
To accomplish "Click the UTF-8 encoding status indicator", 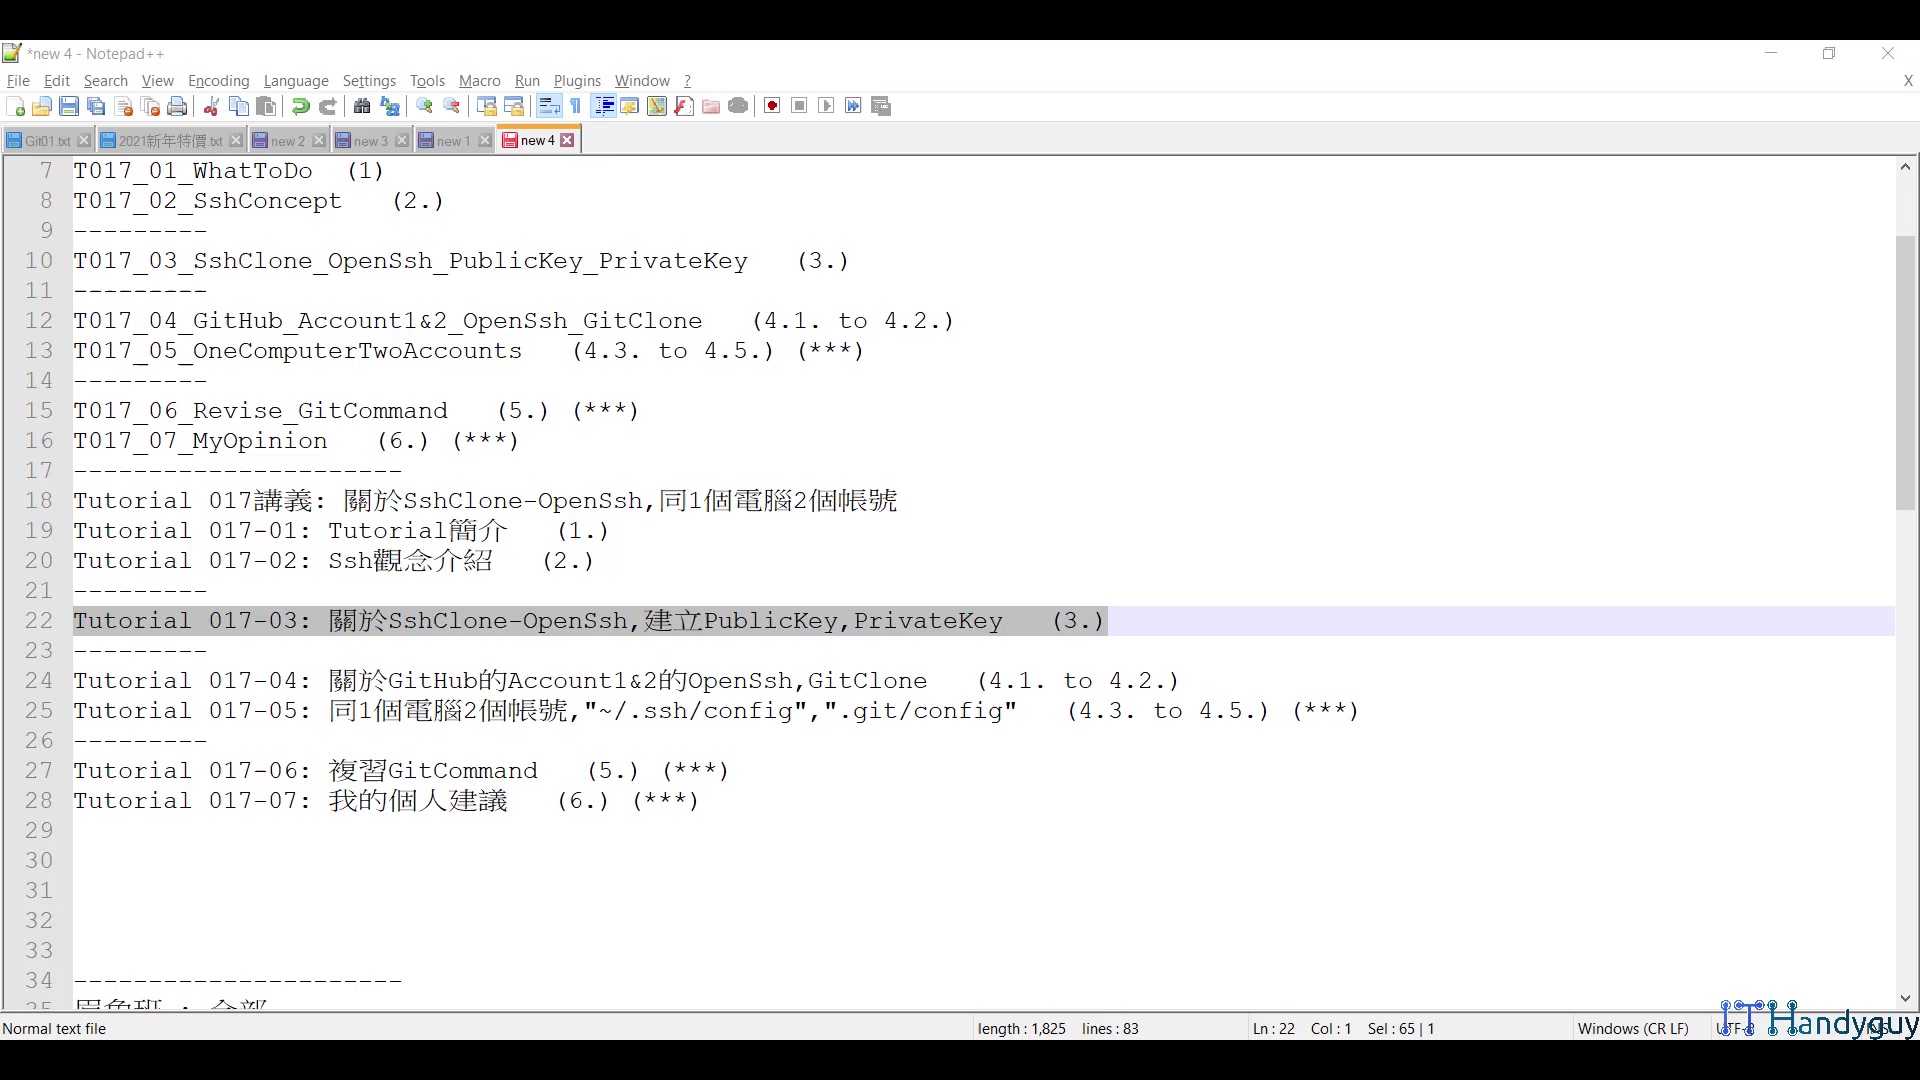I will (1733, 1028).
